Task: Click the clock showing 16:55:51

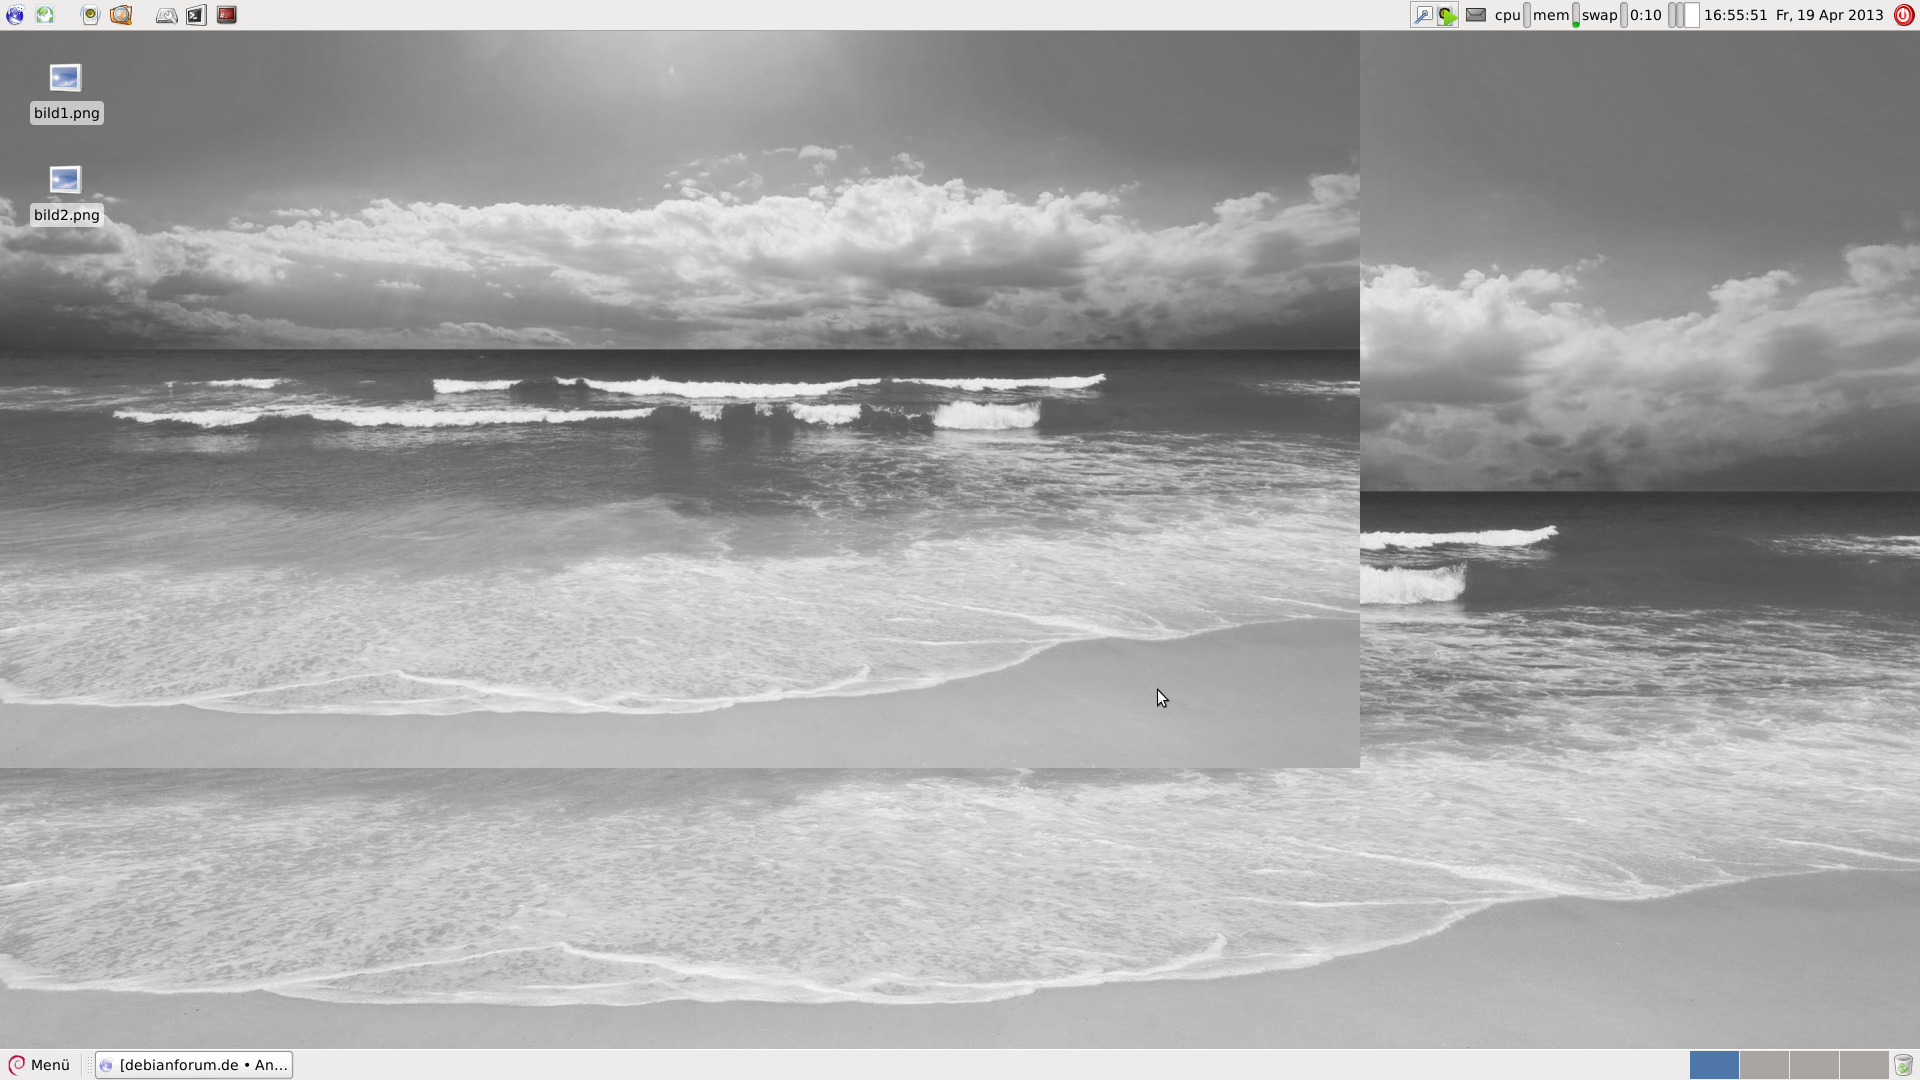Action: (x=1735, y=15)
